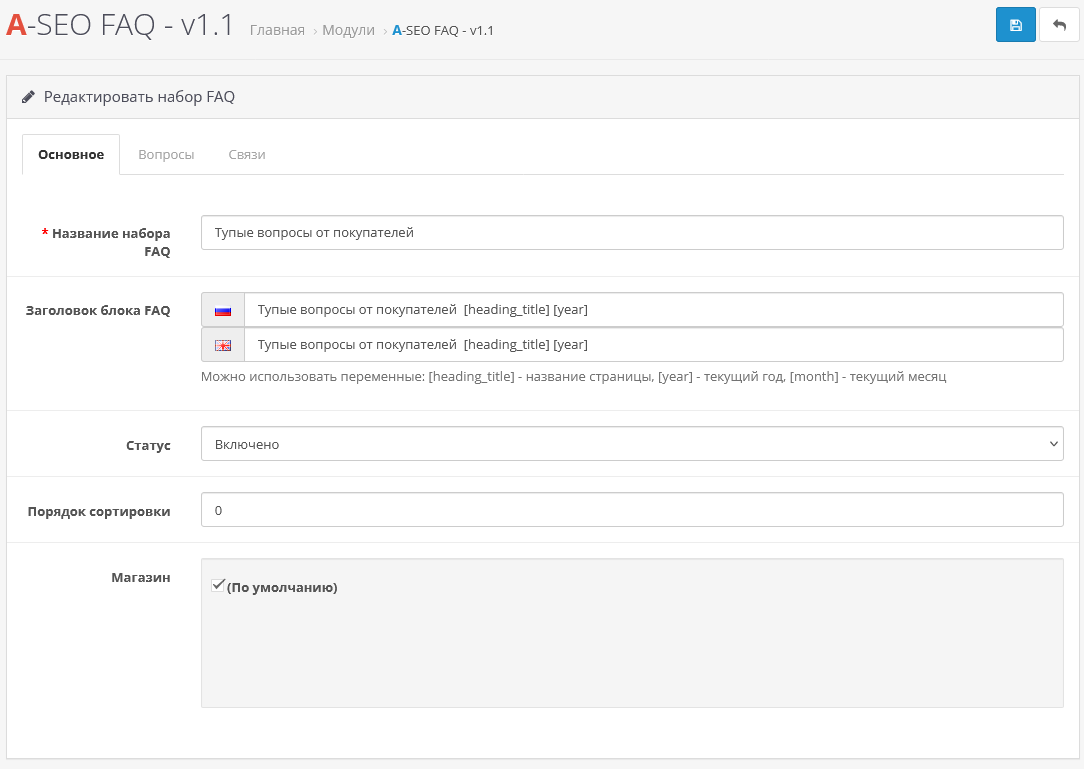
Task: Click the Russian flag language icon
Action: pos(222,310)
